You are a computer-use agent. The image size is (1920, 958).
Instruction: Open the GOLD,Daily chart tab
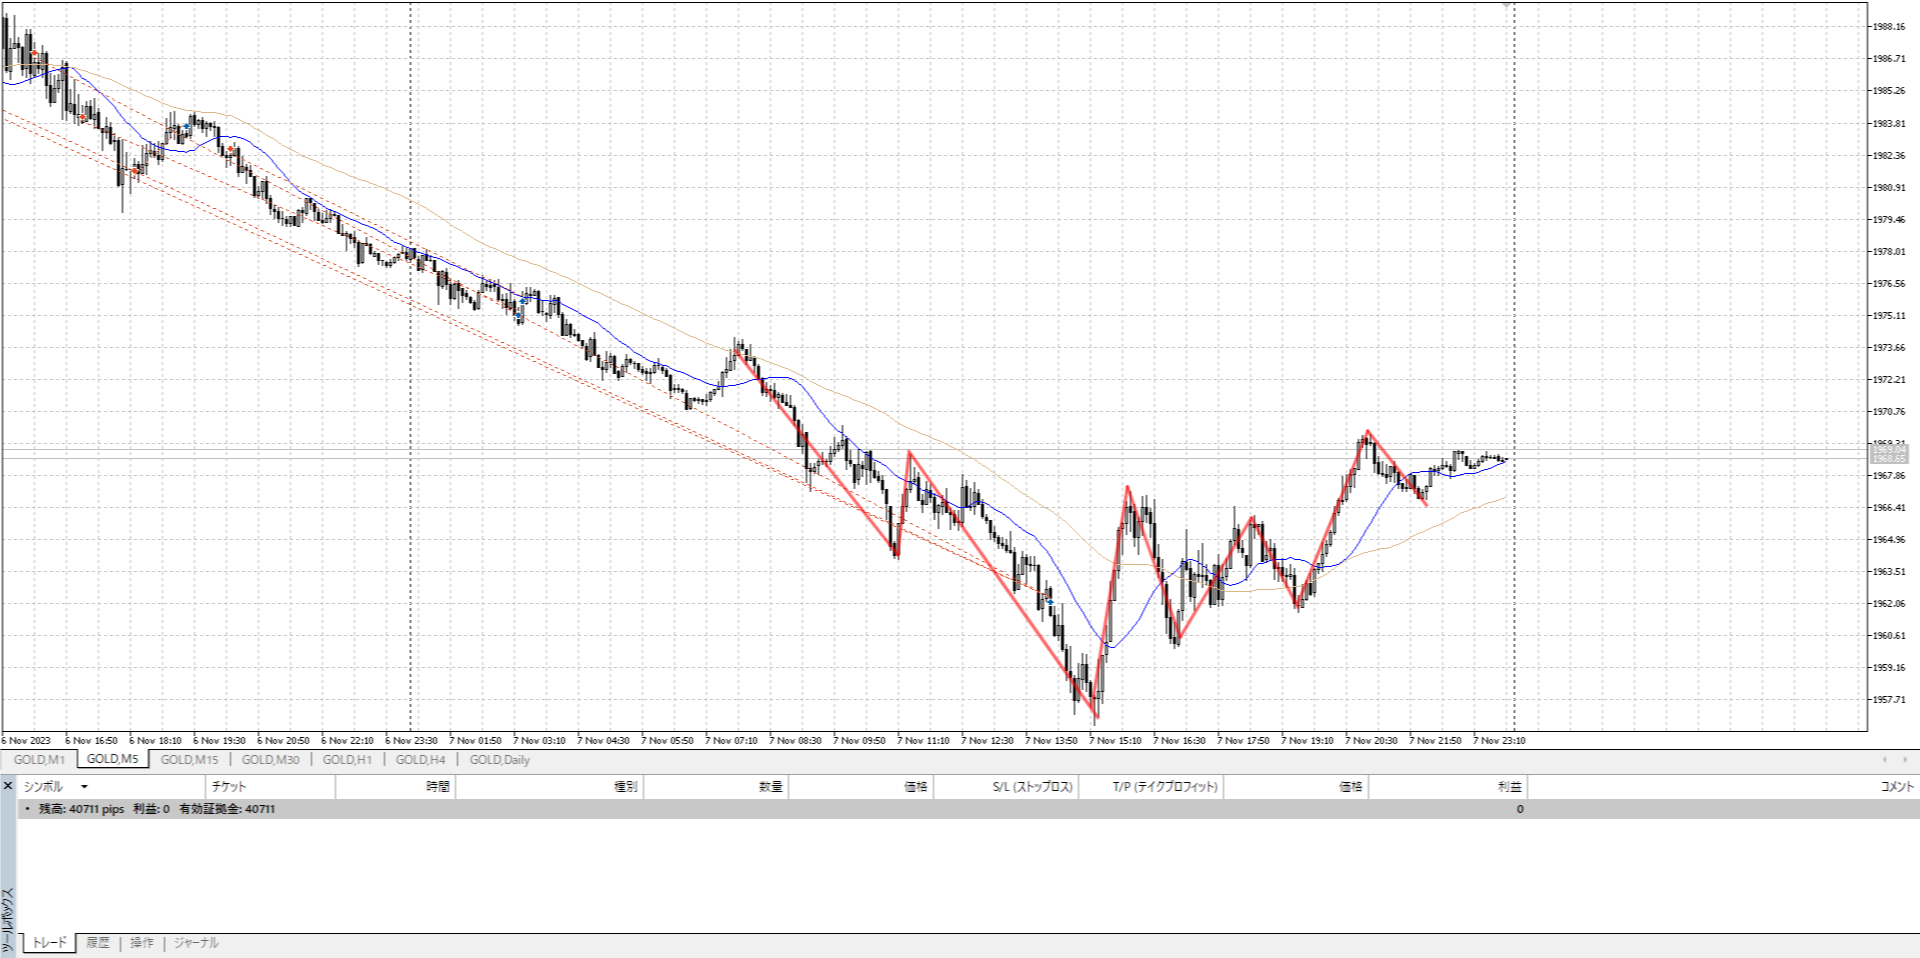[499, 760]
